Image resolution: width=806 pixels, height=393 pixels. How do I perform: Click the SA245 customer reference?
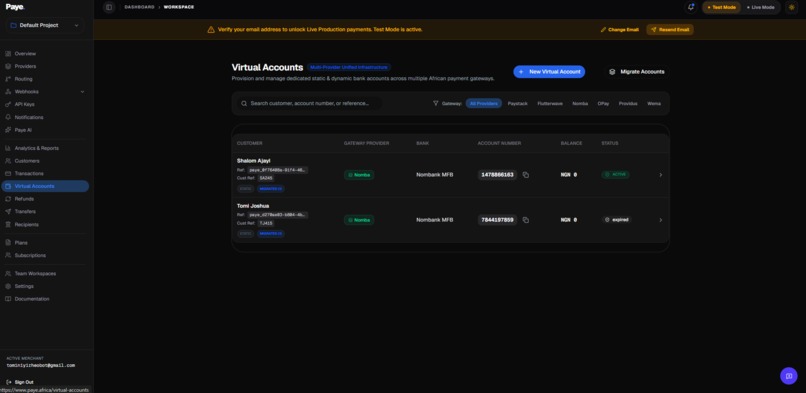pyautogui.click(x=266, y=178)
